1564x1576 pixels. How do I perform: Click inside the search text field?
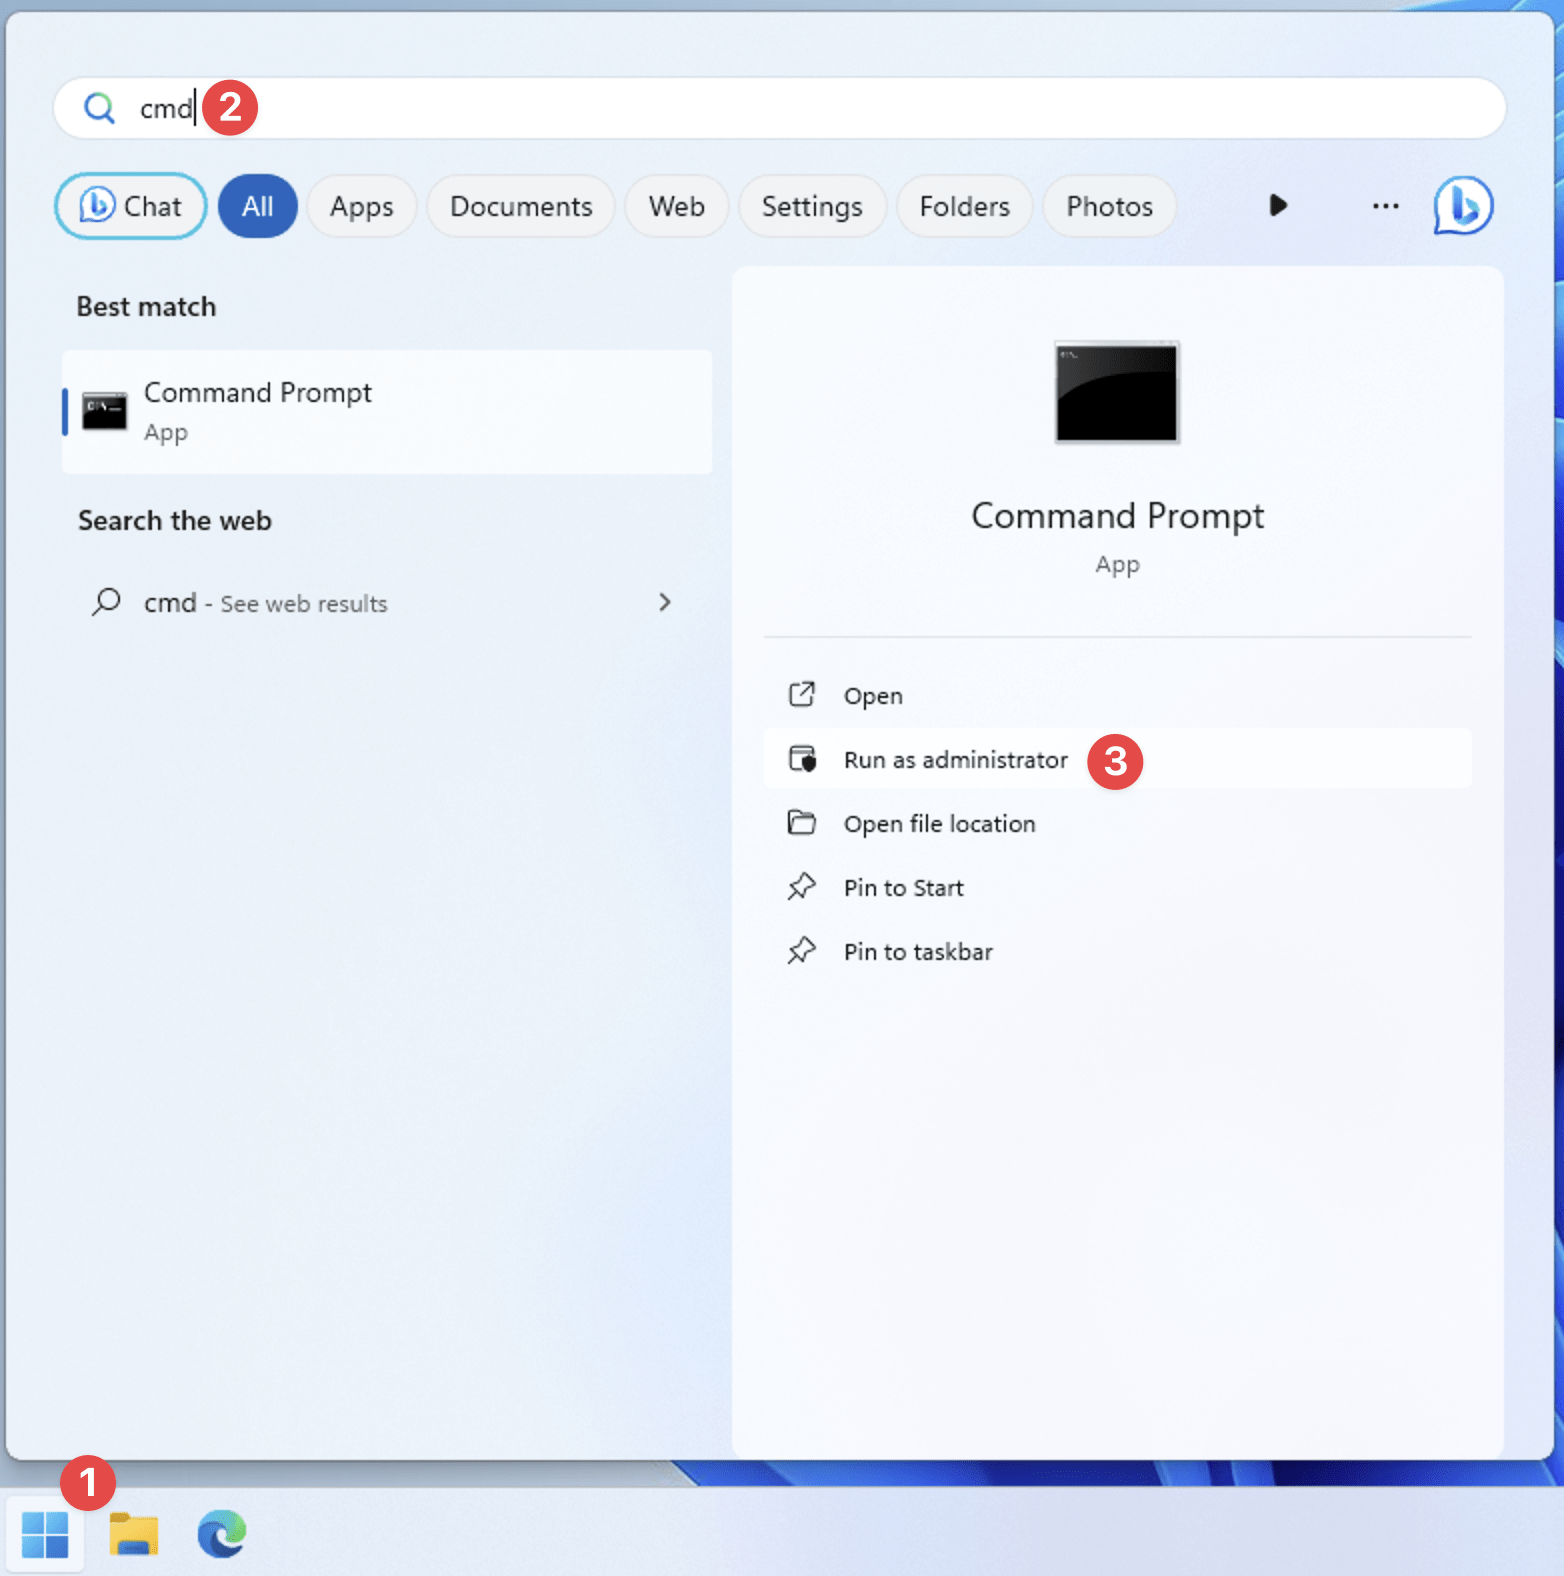point(780,108)
